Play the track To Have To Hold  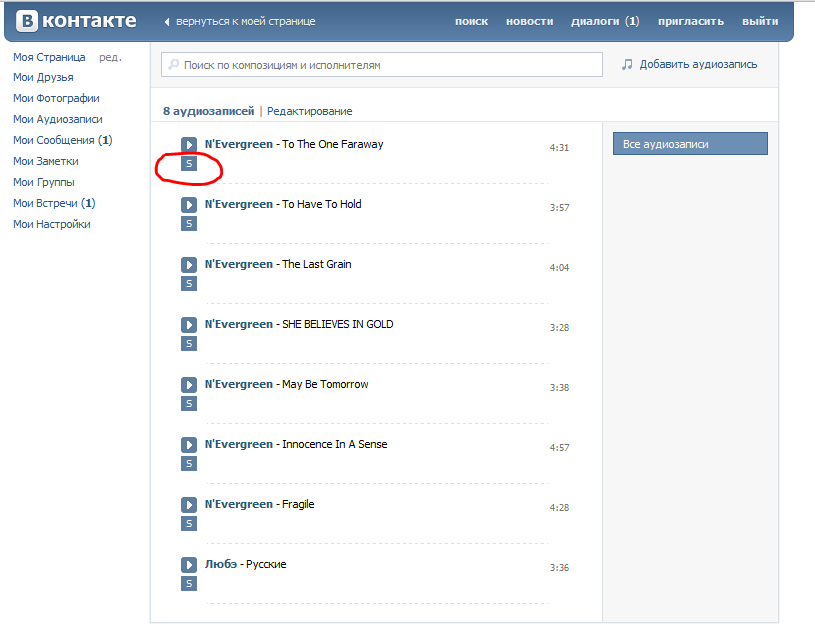[188, 205]
